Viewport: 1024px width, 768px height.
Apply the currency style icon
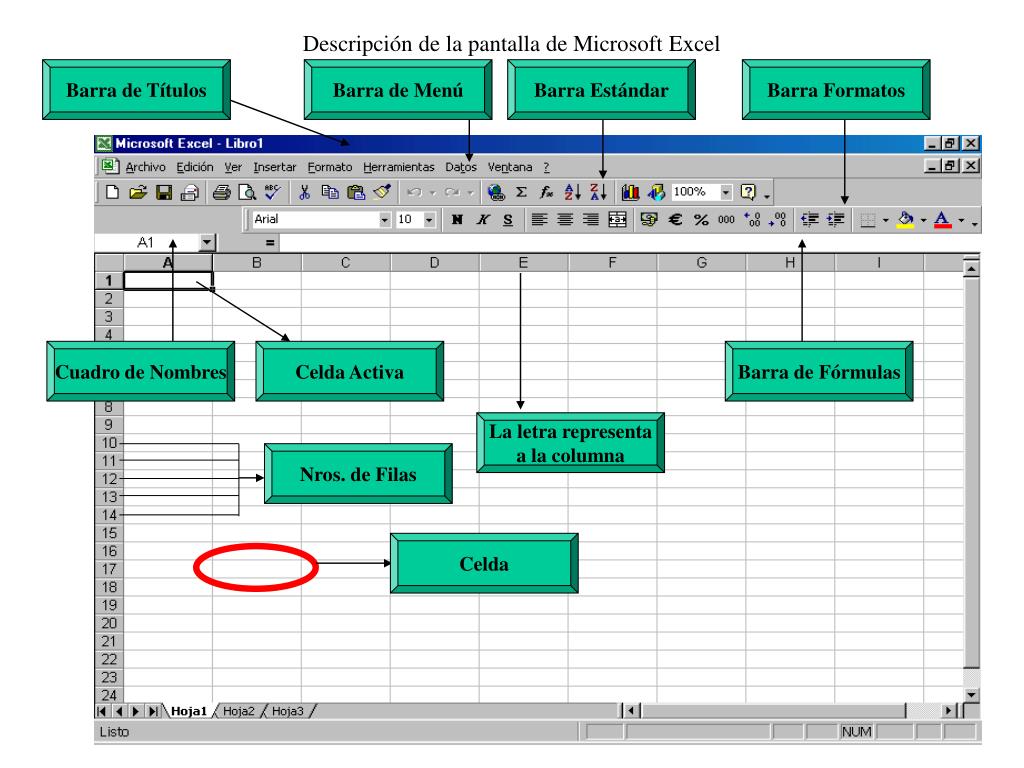(x=648, y=219)
